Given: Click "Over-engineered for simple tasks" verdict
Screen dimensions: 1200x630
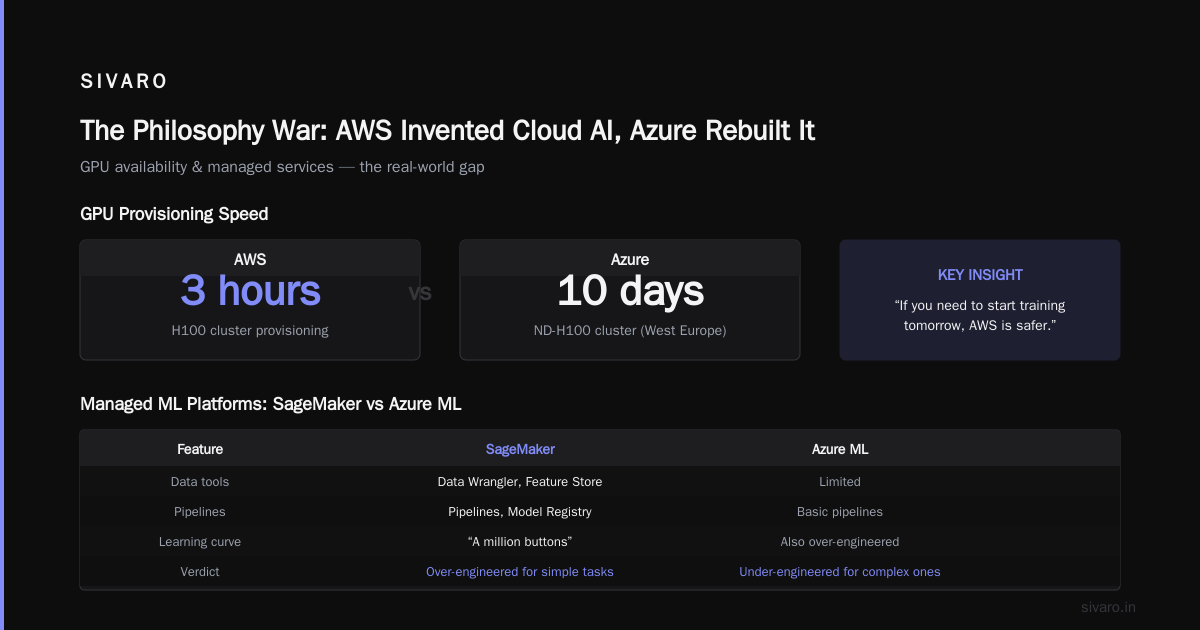Looking at the screenshot, I should click(x=520, y=572).
